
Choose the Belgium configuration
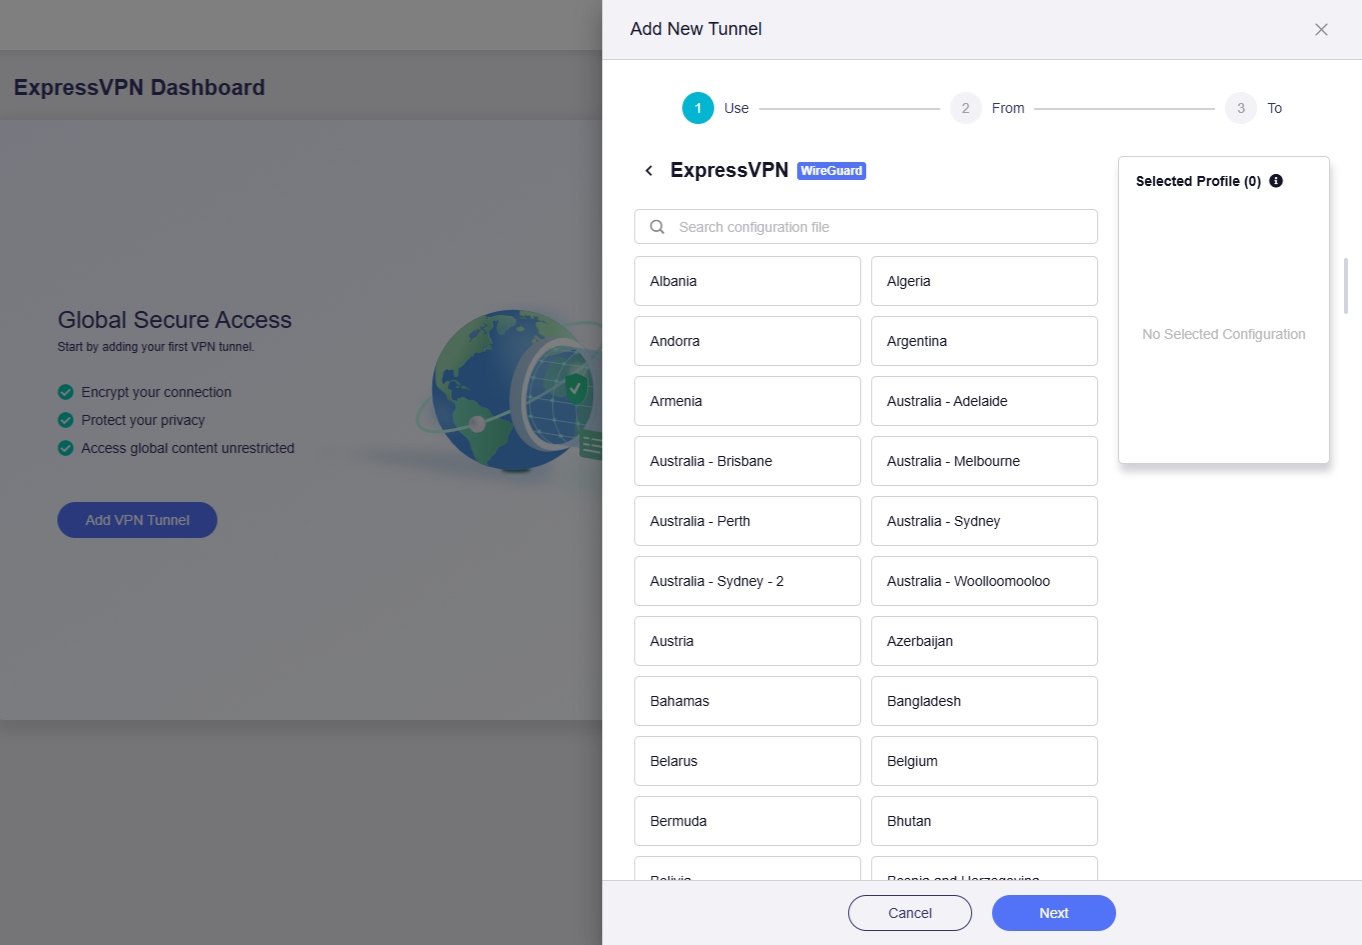(984, 761)
